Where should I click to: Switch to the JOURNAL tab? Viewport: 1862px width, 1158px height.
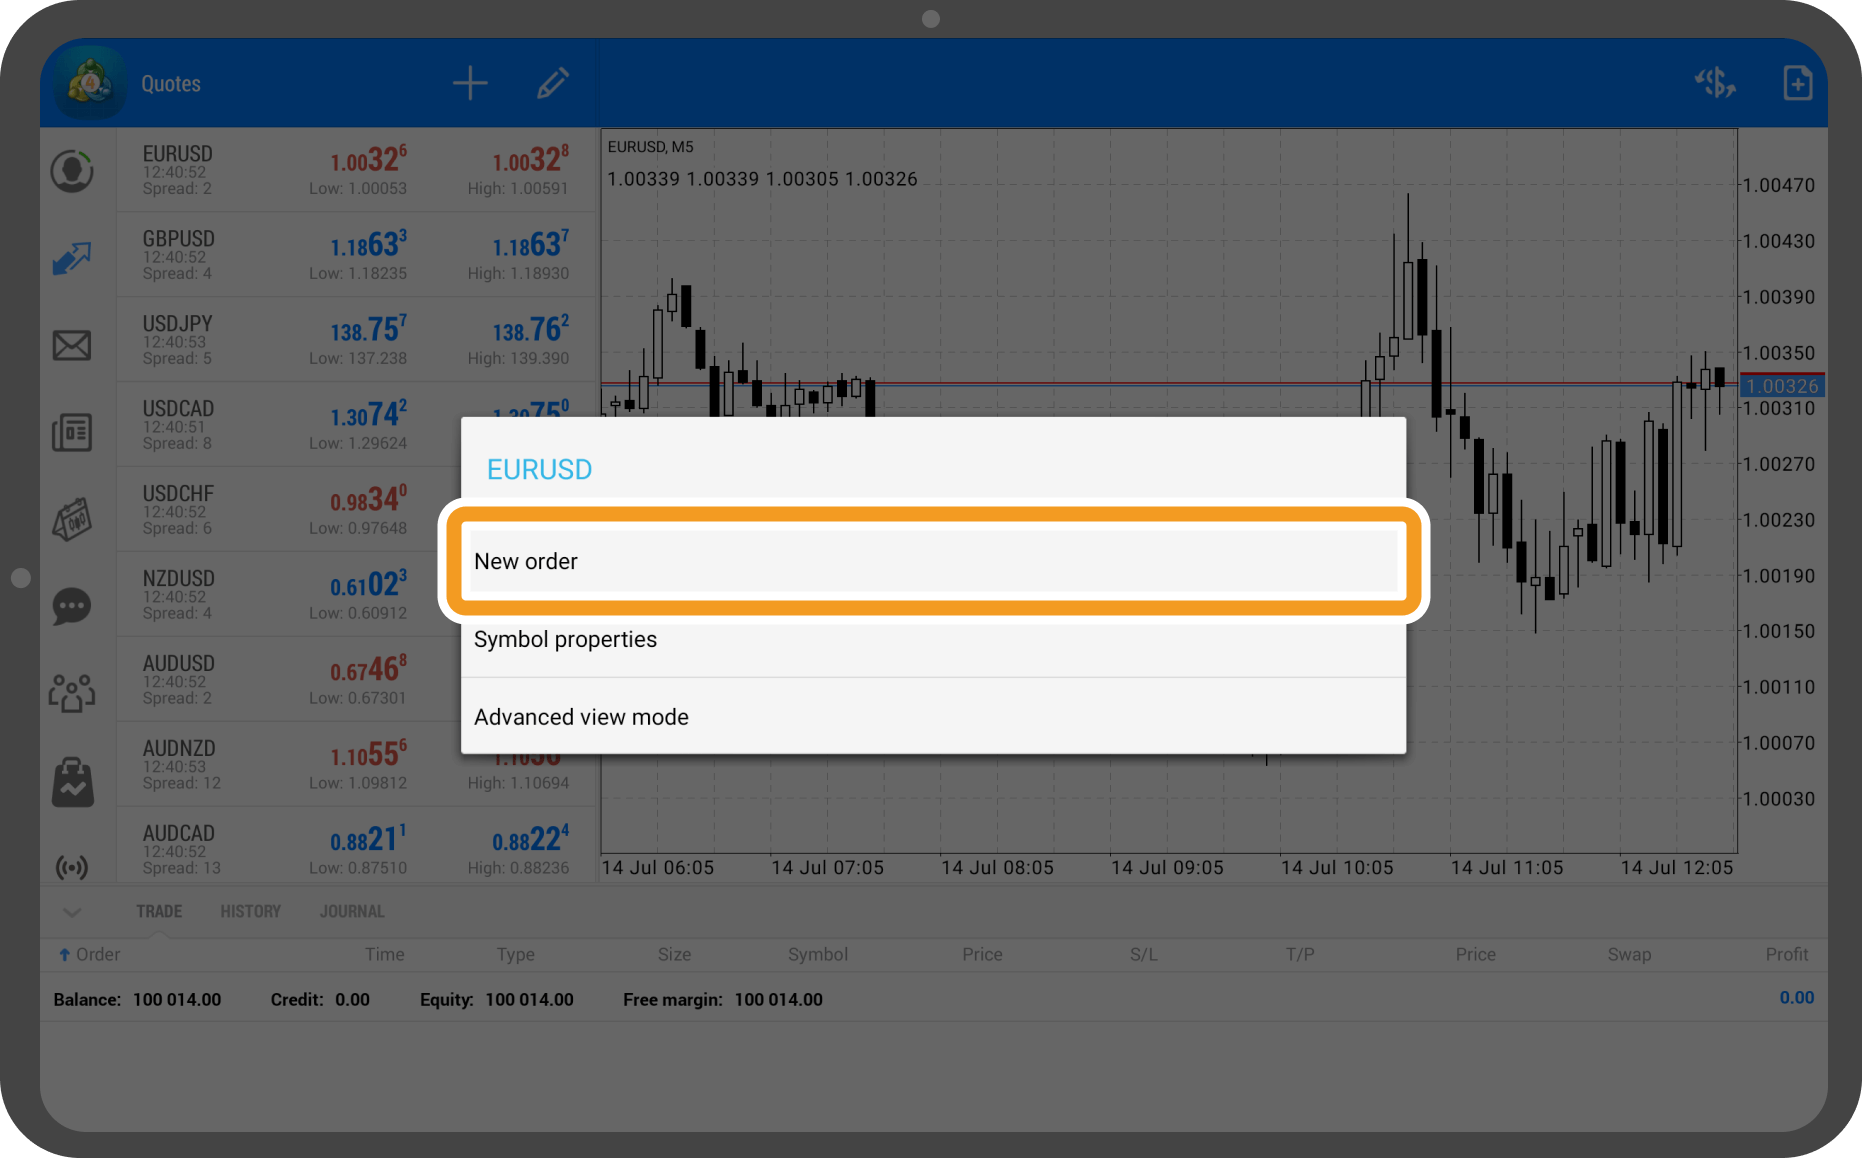352,912
